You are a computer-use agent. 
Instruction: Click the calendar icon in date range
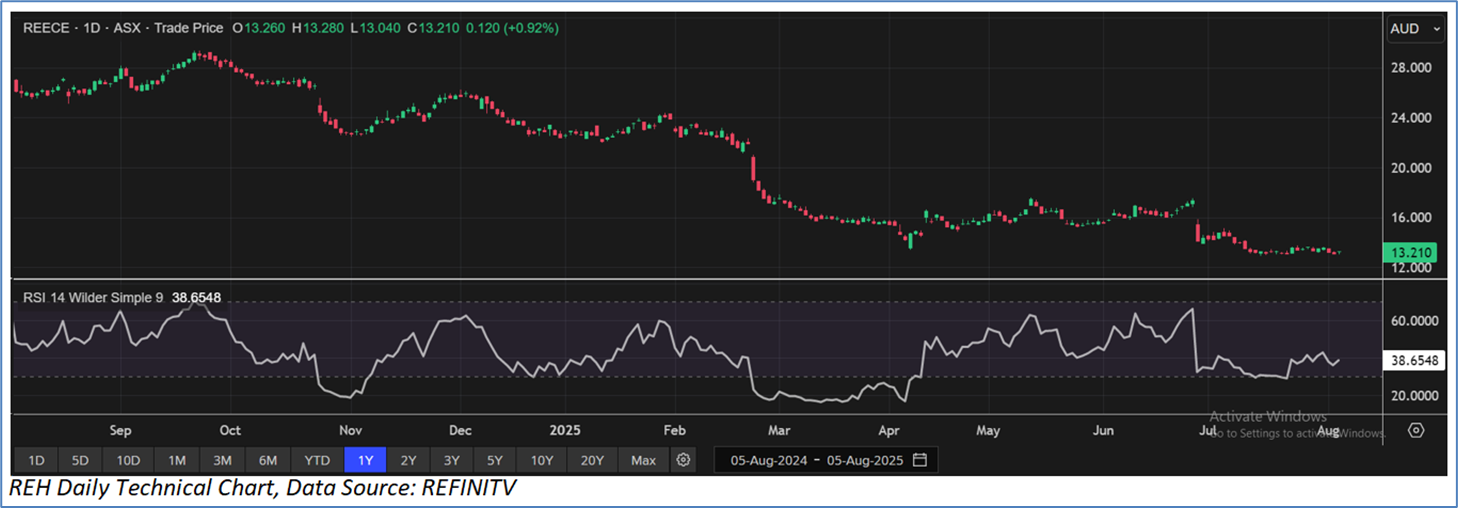[x=919, y=460]
